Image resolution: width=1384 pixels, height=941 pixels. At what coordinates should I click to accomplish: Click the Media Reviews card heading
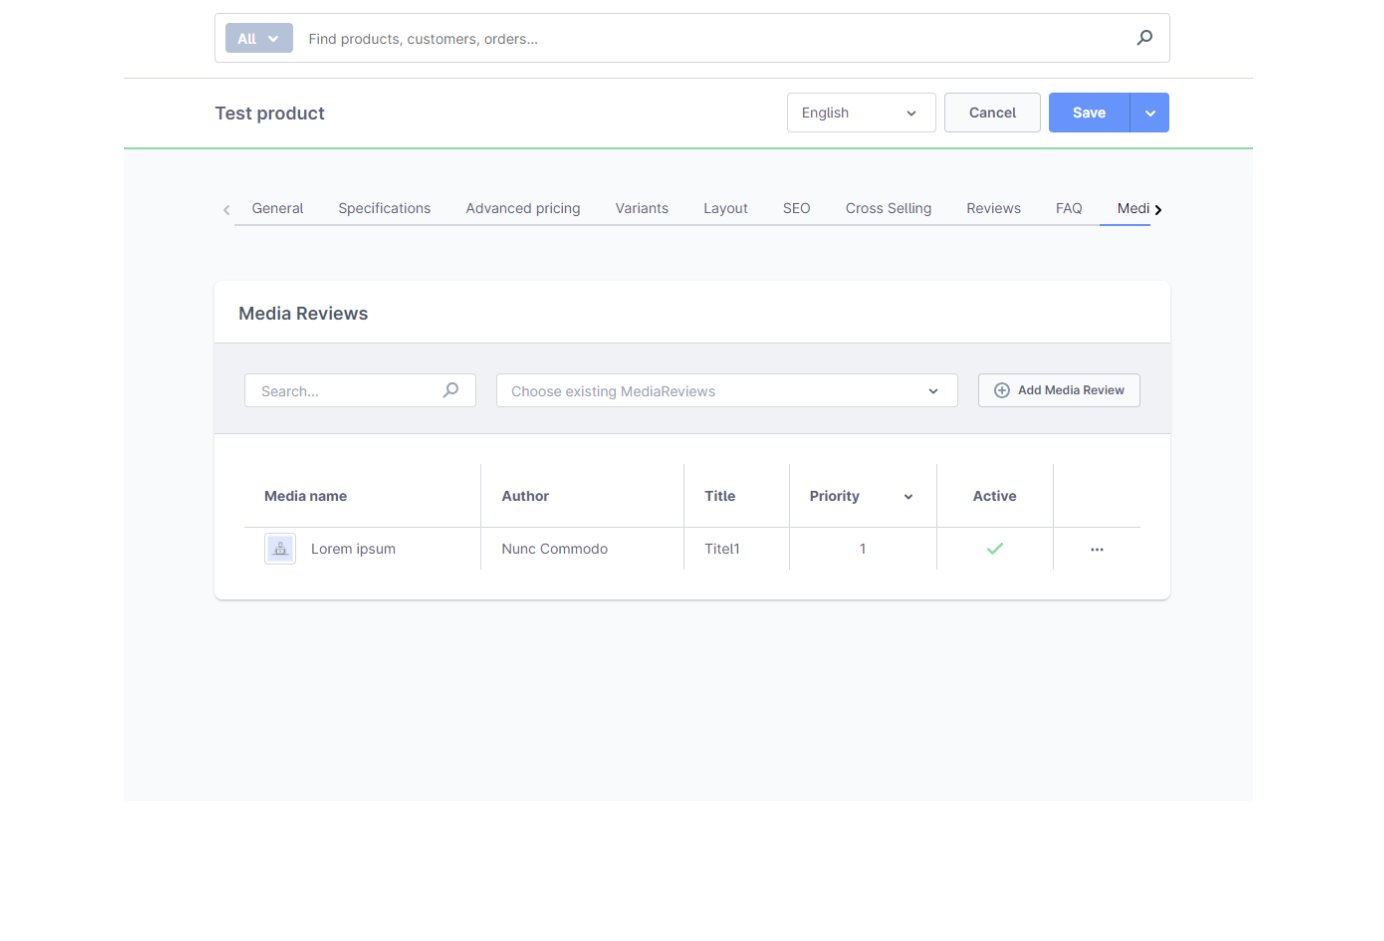(x=303, y=314)
